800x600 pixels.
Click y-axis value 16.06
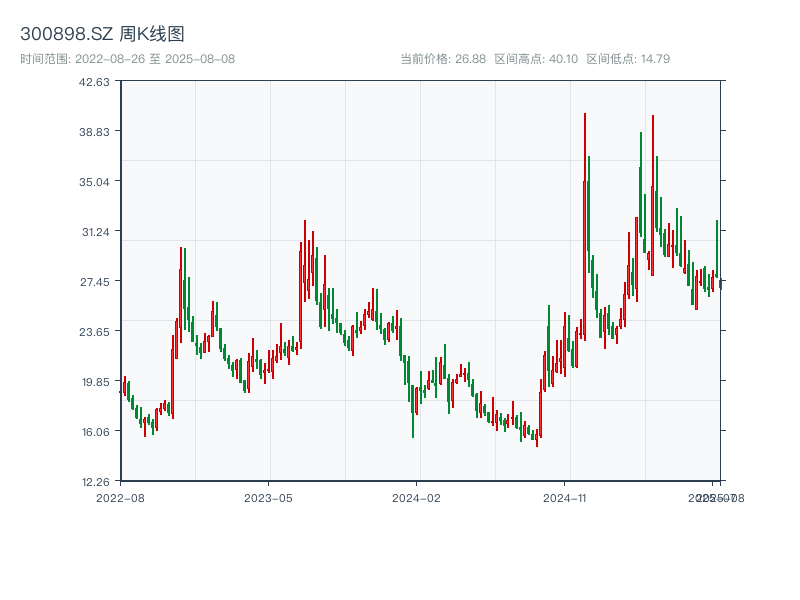(95, 432)
